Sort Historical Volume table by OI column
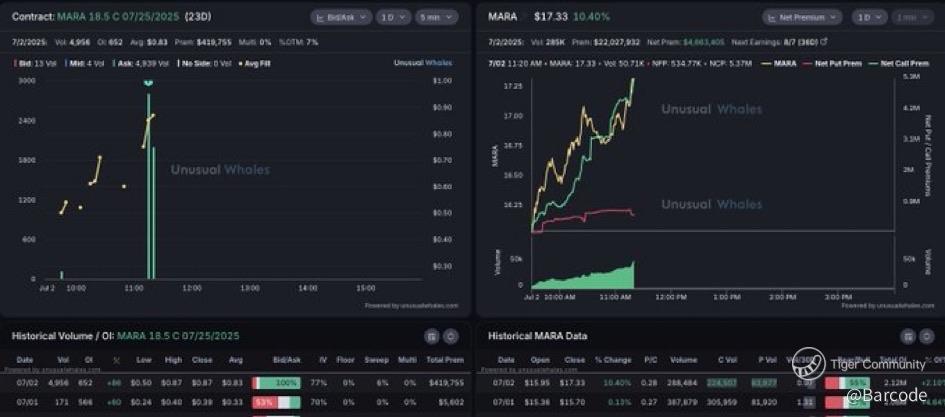 tap(89, 360)
